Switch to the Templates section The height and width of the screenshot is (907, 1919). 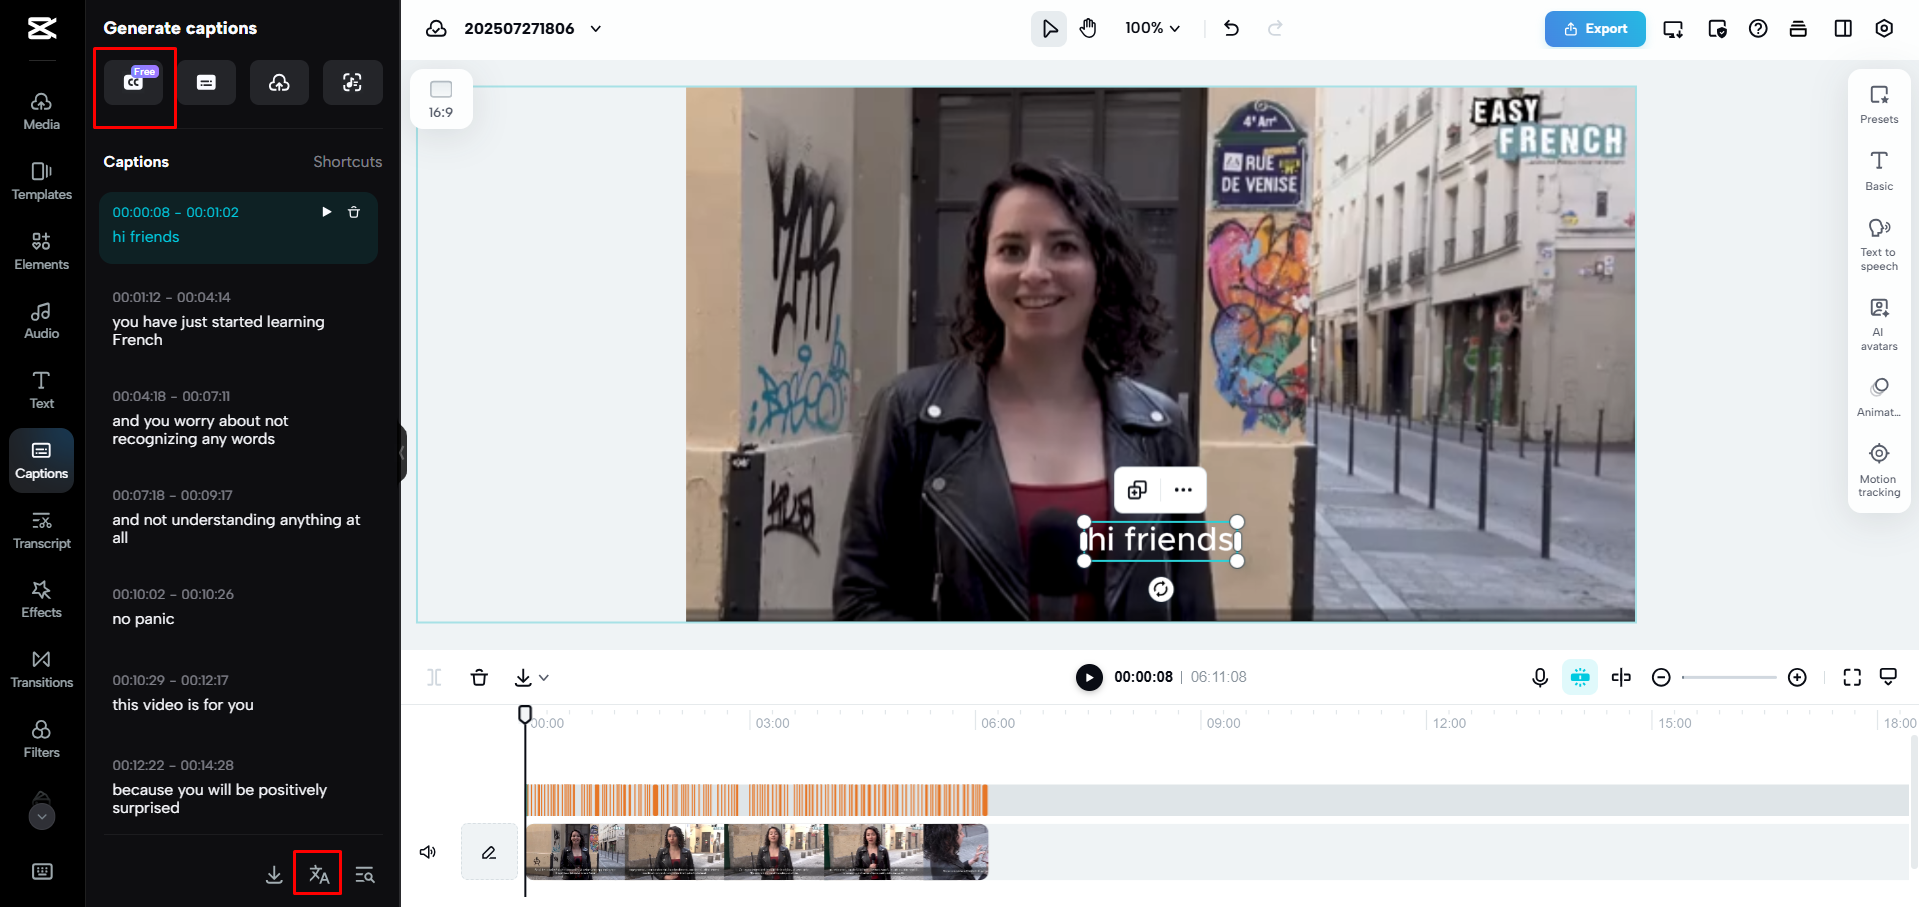tap(41, 180)
